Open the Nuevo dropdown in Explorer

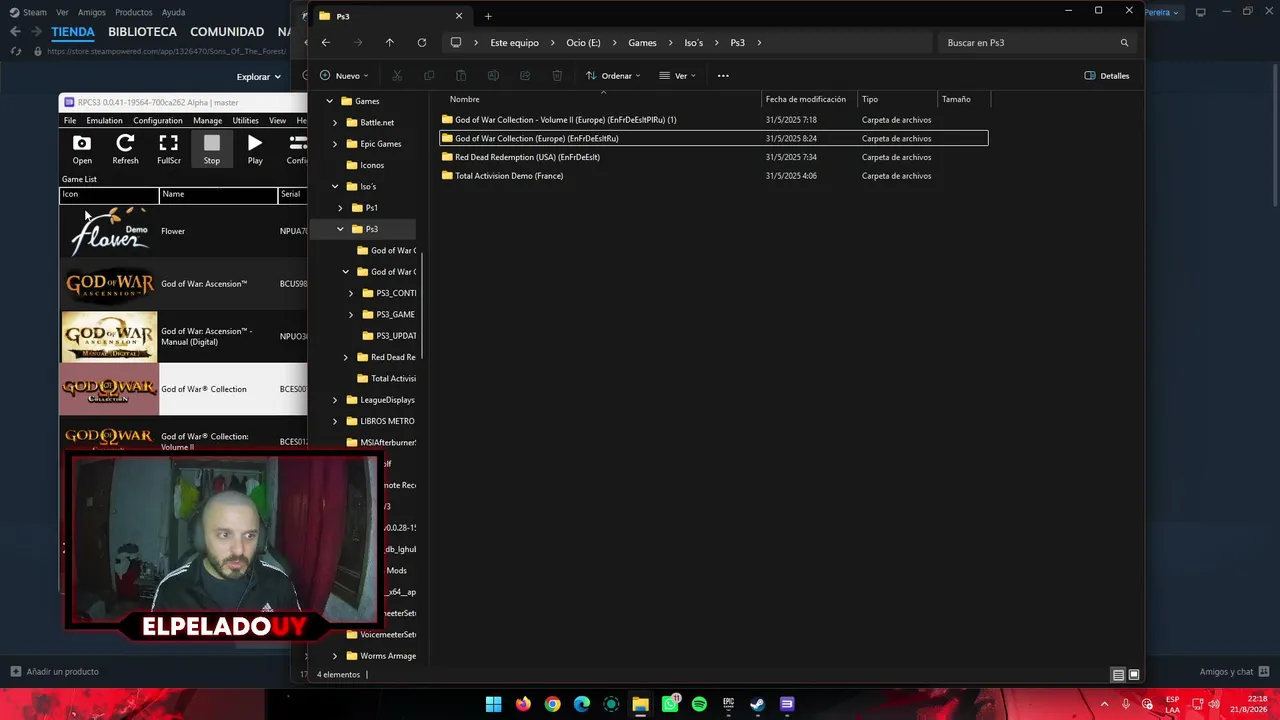tap(344, 76)
